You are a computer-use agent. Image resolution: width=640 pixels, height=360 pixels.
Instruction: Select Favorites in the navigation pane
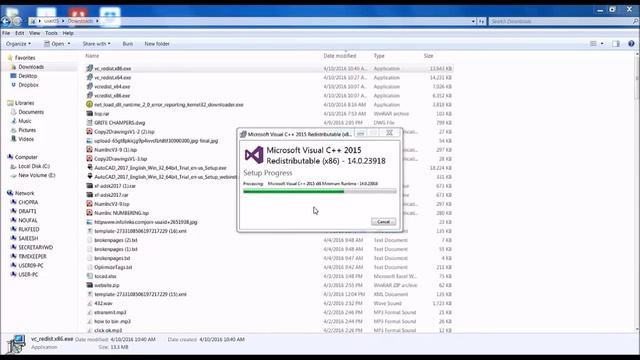(x=24, y=58)
